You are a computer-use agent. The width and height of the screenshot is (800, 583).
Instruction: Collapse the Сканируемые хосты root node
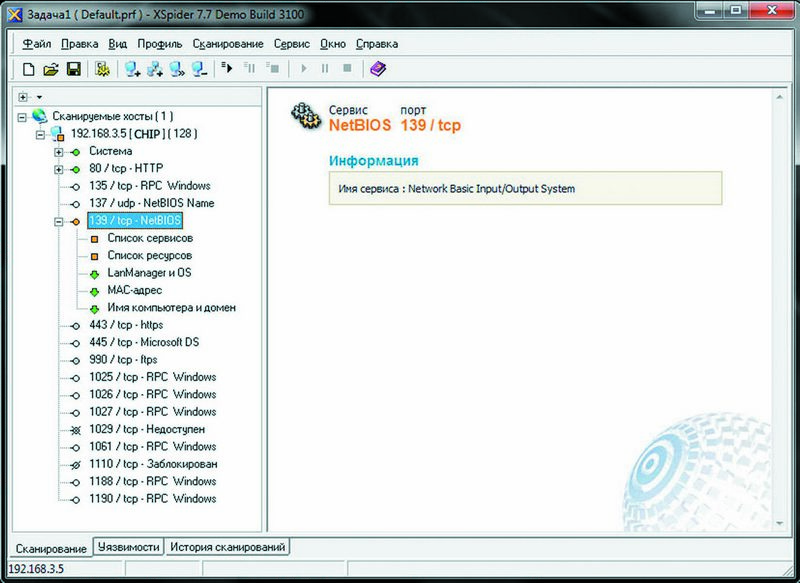(22, 117)
